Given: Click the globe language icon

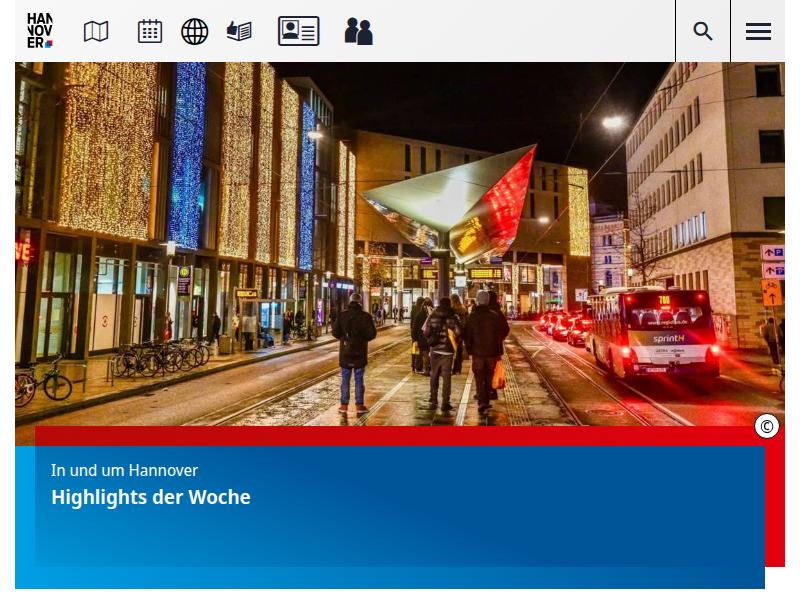Looking at the screenshot, I should click(x=194, y=31).
